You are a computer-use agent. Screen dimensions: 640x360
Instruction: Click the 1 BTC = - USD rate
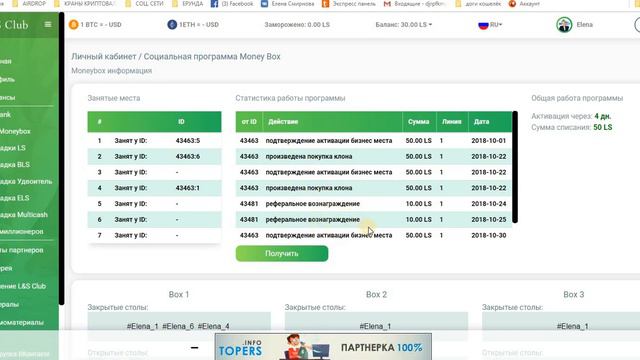(101, 24)
